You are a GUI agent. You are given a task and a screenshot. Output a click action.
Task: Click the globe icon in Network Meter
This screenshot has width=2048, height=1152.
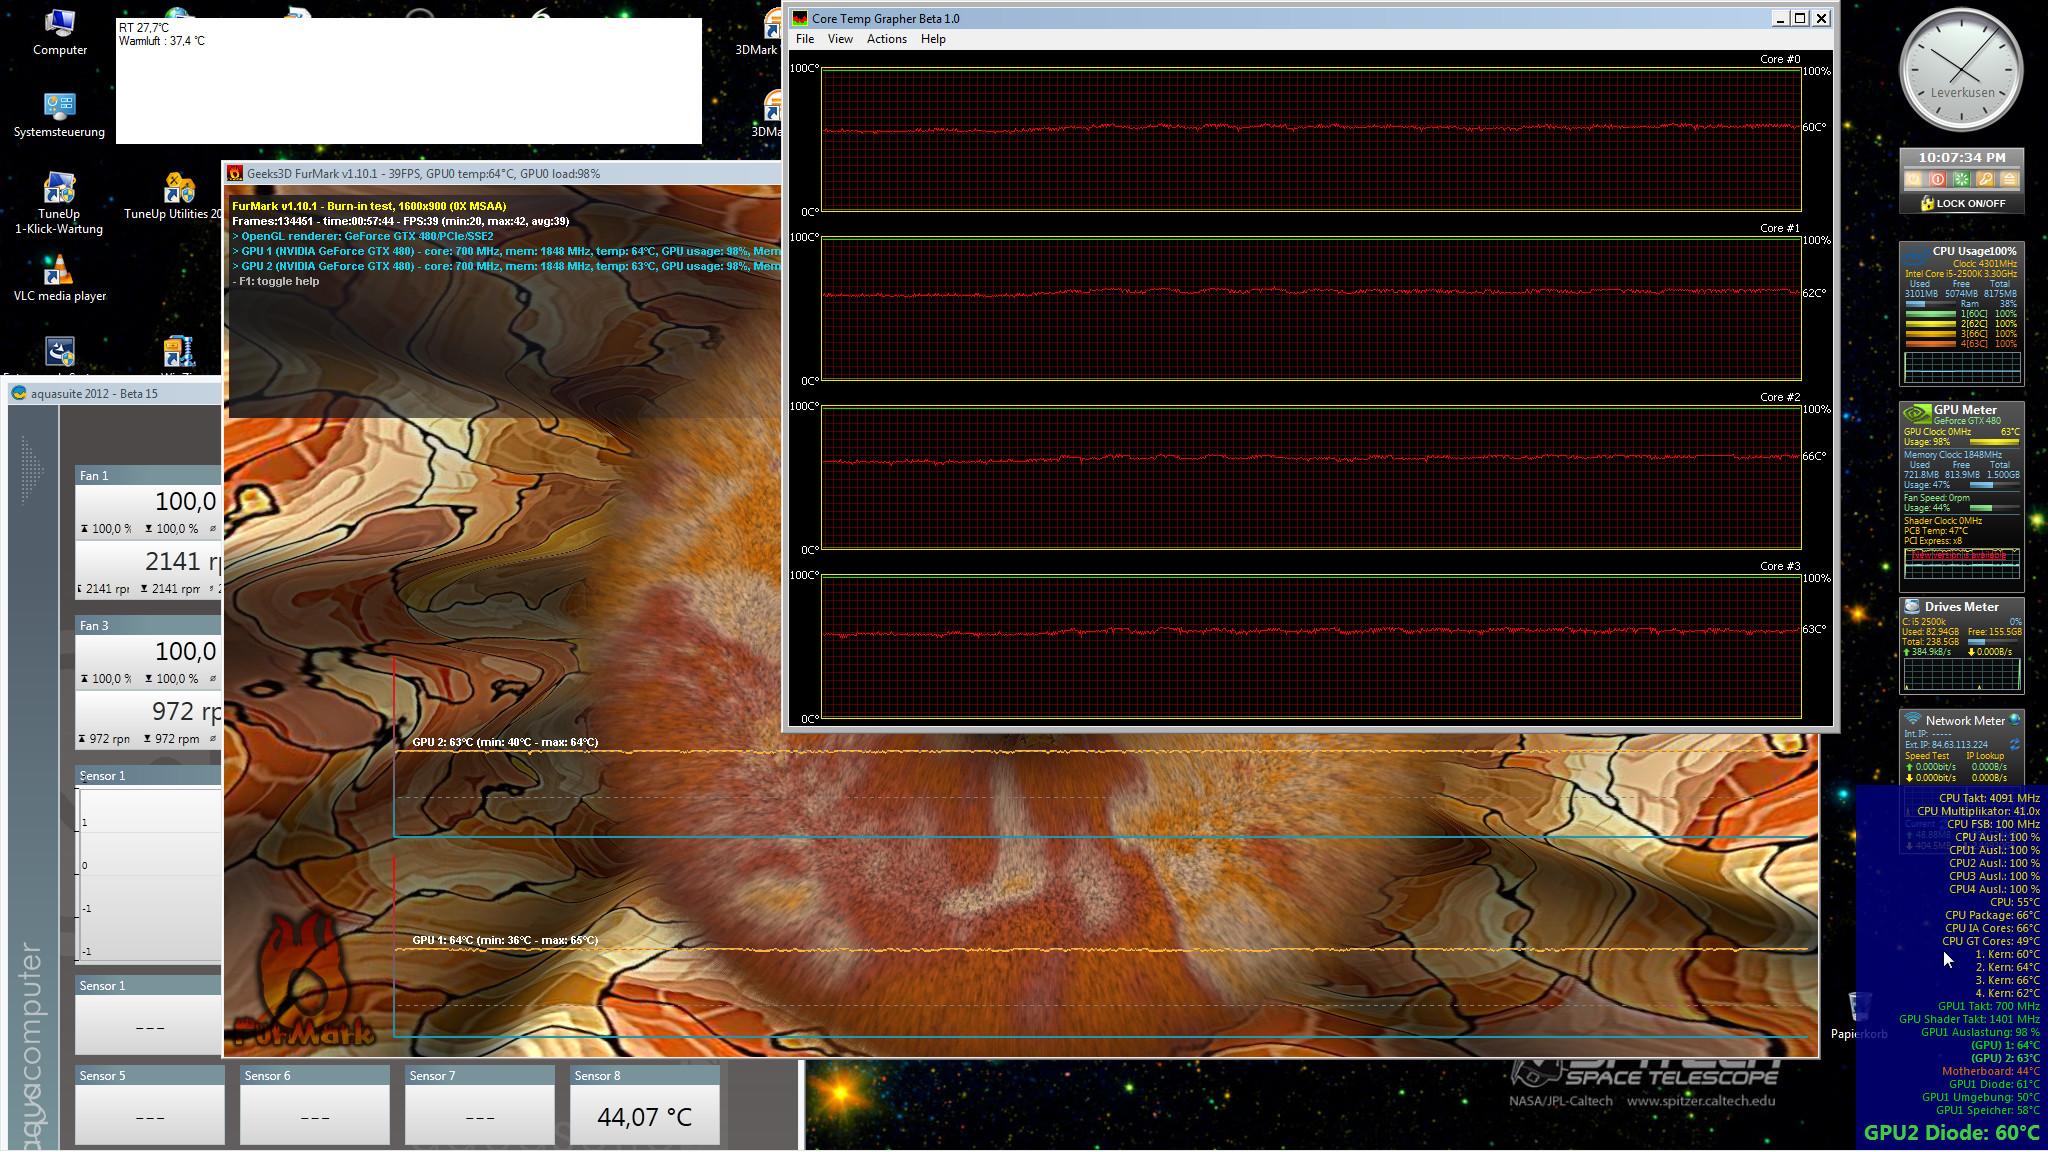[2014, 720]
